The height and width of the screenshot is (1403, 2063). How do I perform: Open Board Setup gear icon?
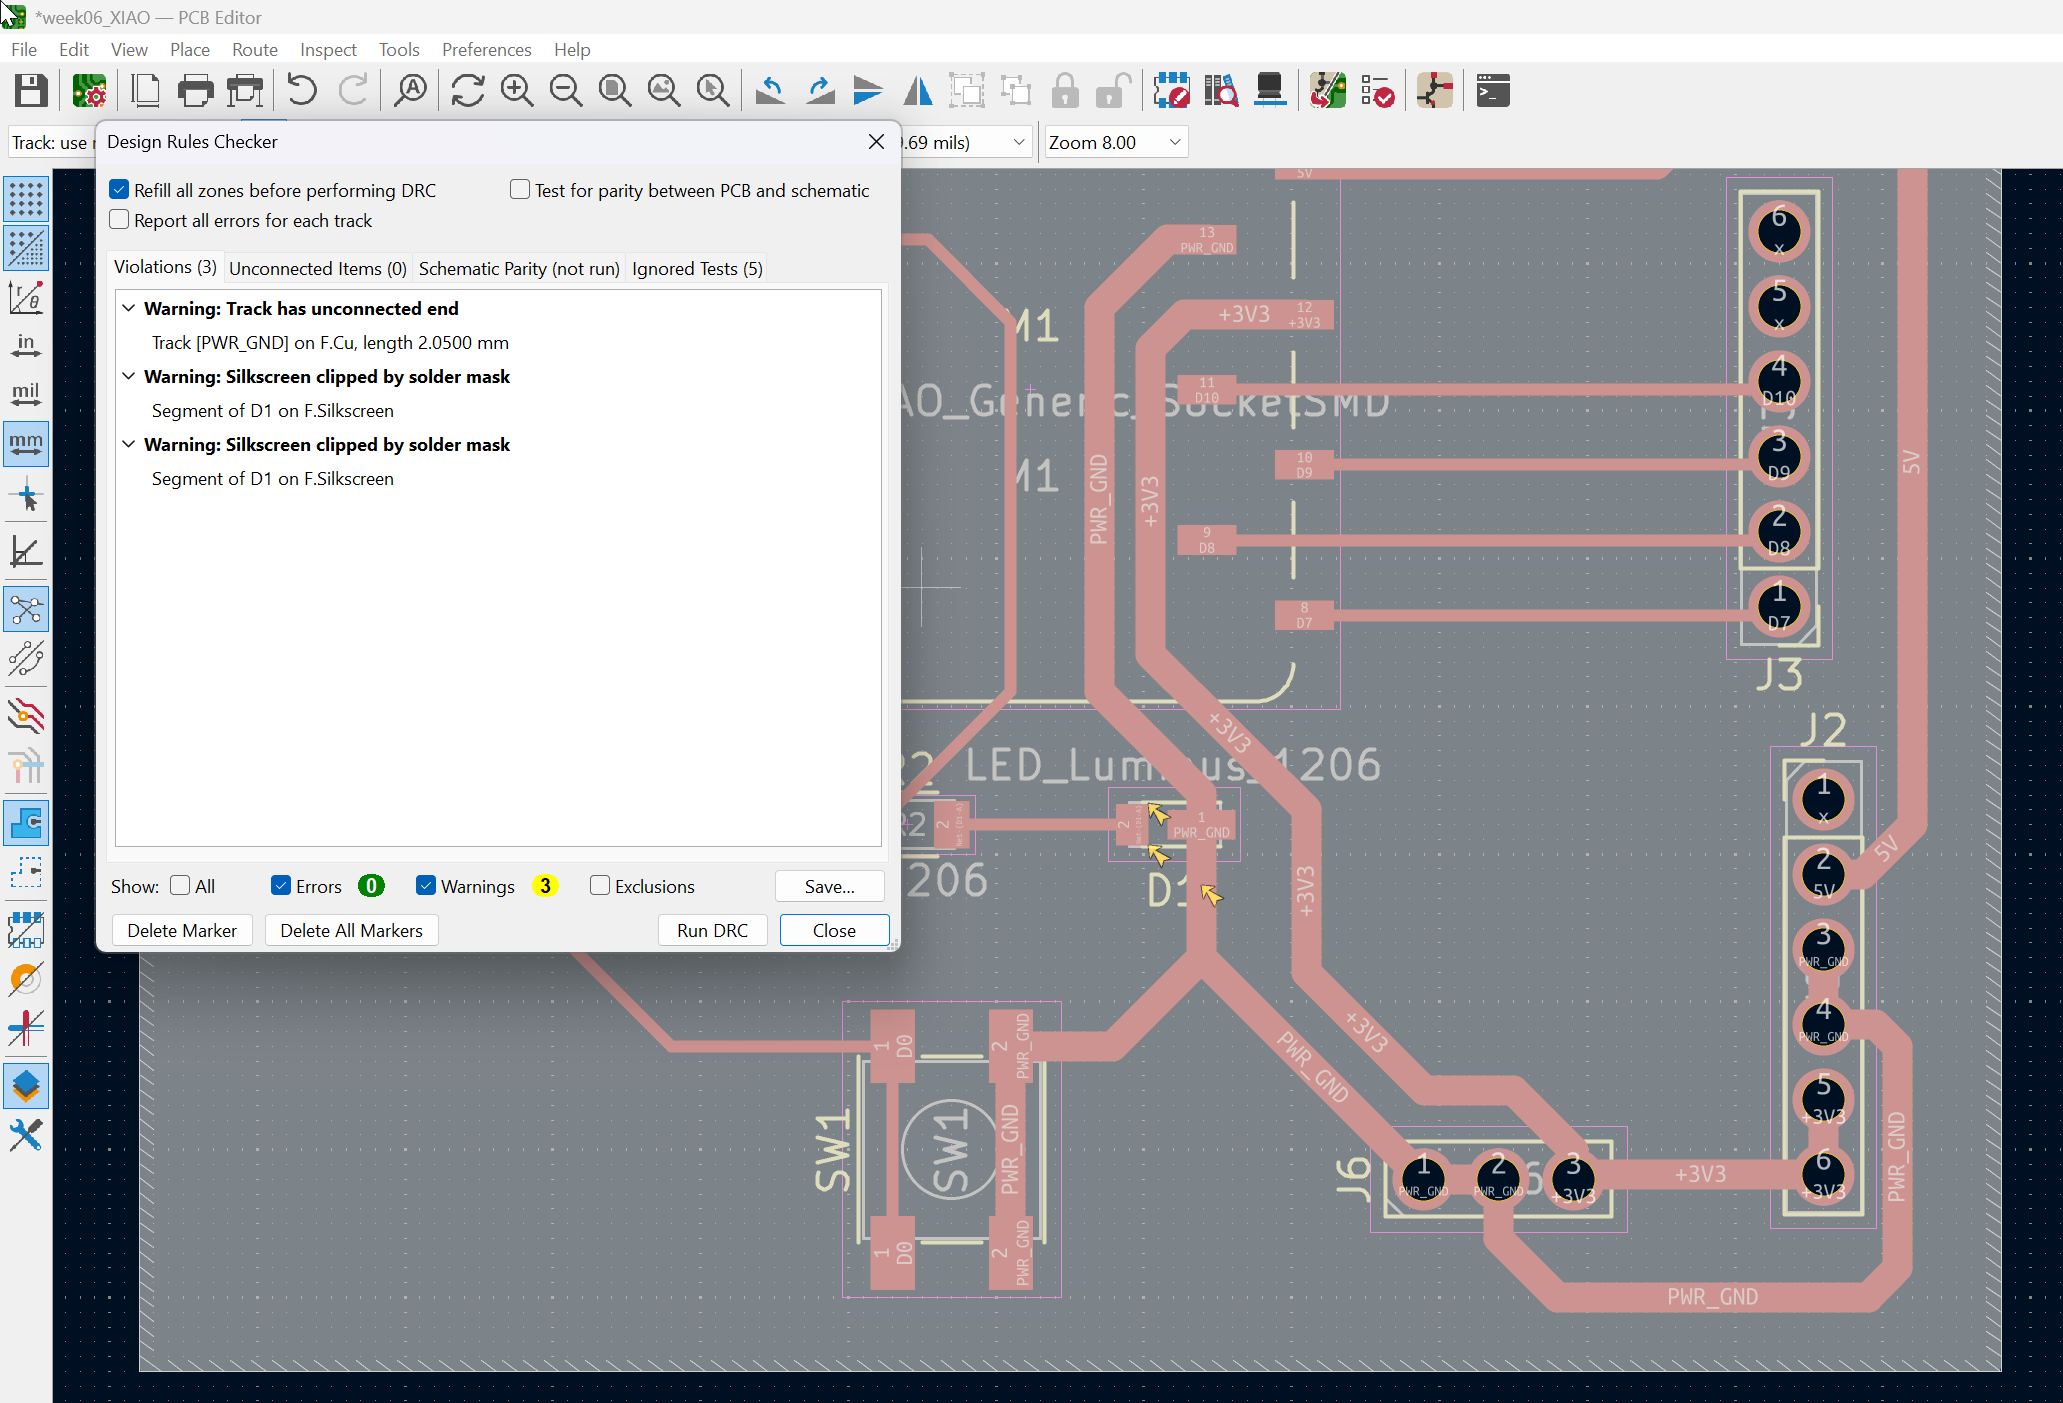point(90,91)
